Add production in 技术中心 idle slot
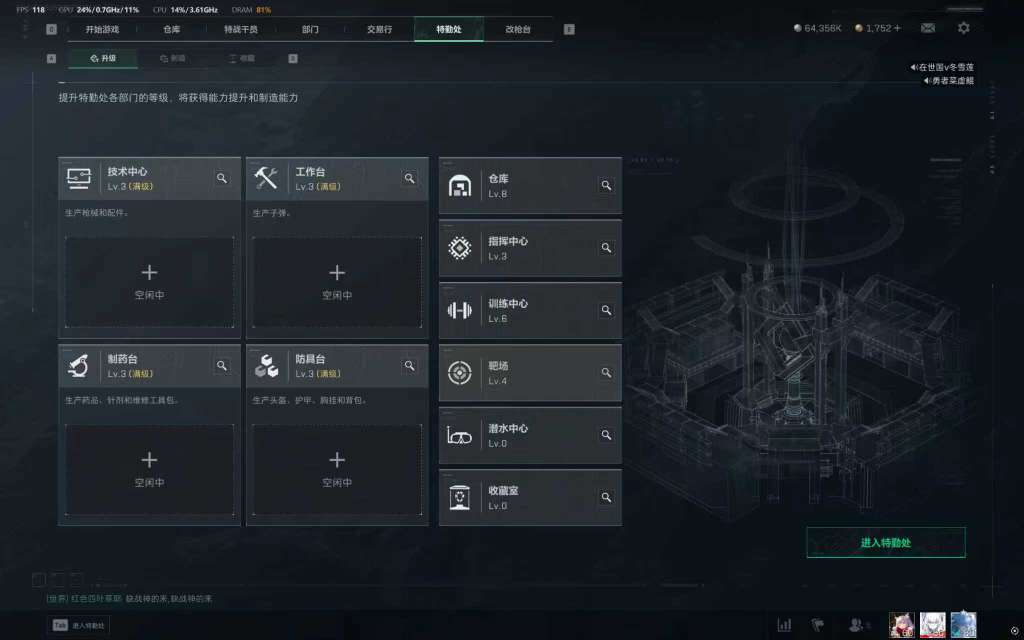 150,282
